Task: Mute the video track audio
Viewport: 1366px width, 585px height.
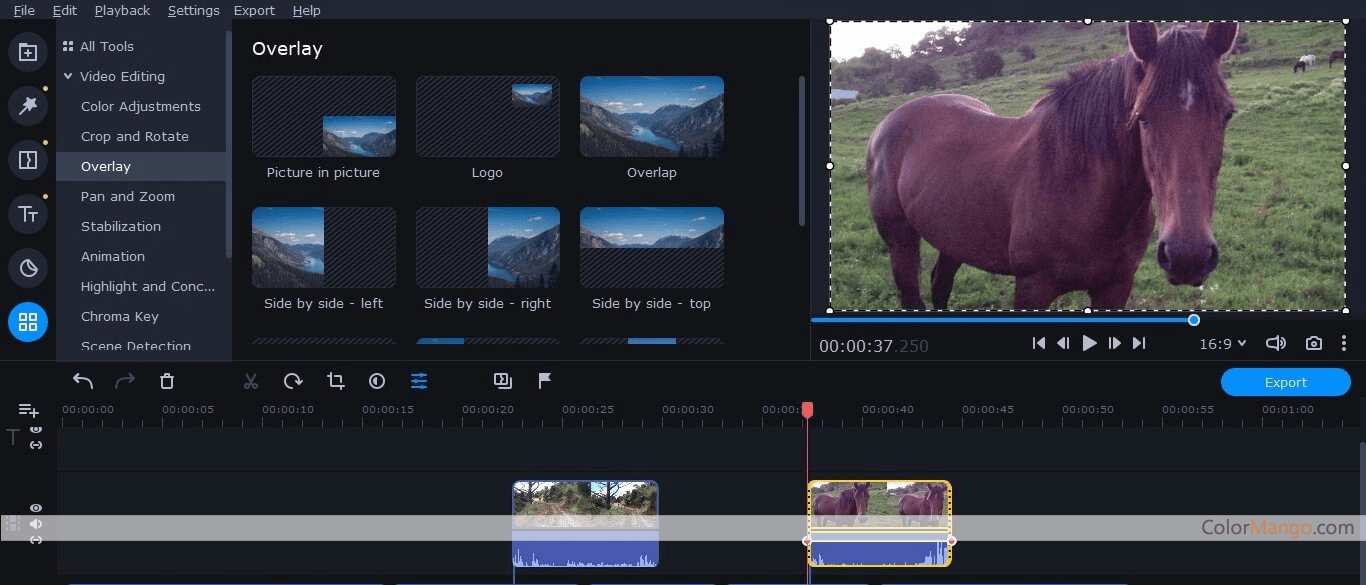Action: (x=36, y=524)
